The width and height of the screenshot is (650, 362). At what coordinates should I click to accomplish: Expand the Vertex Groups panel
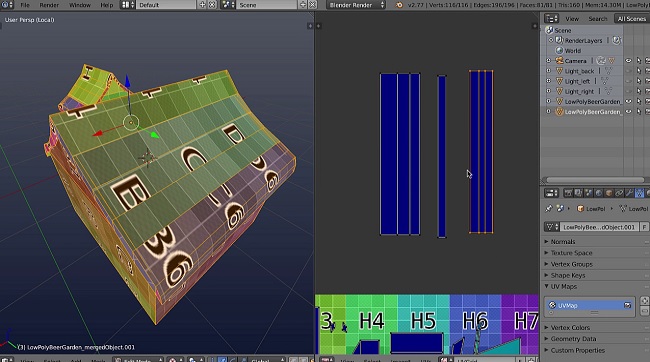(595, 264)
